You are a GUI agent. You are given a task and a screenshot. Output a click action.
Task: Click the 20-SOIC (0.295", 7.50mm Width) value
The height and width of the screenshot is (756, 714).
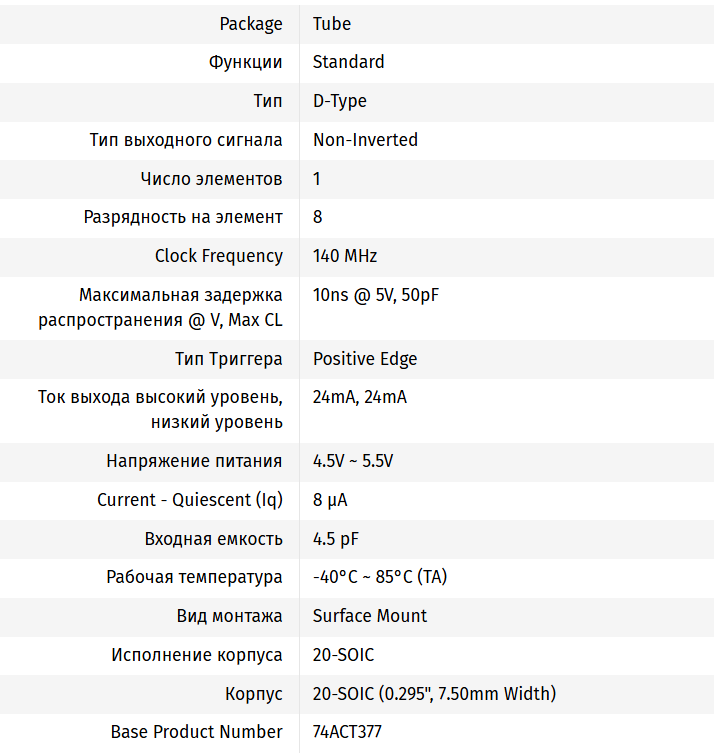(434, 693)
